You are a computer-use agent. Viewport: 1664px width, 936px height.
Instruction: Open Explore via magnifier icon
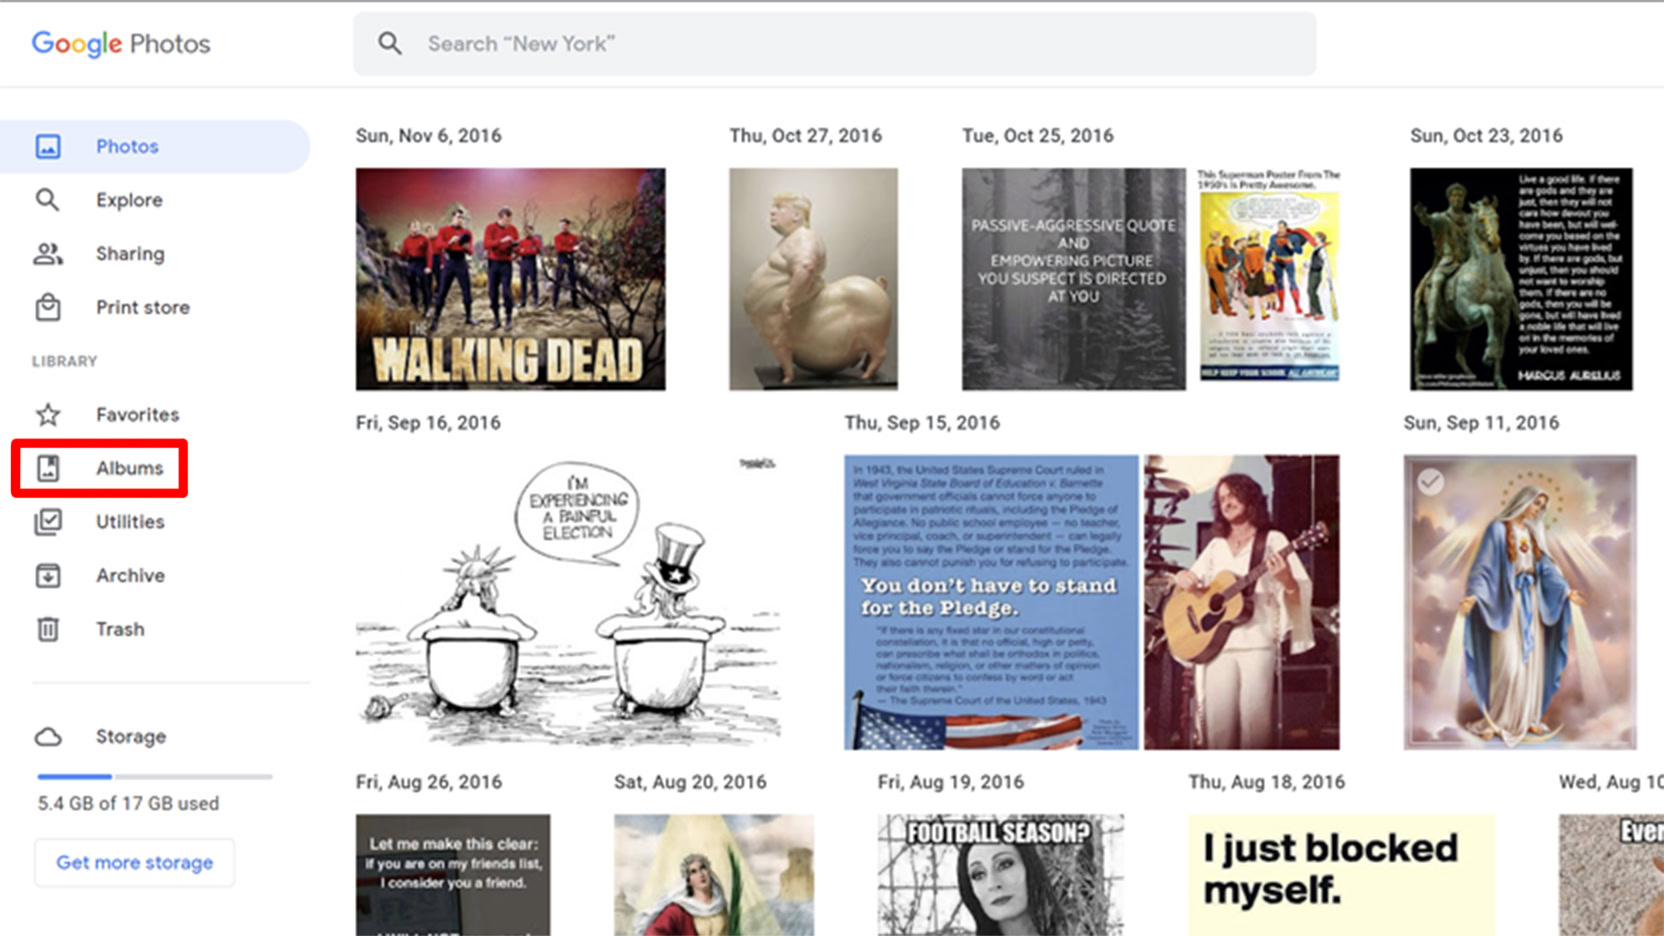[x=47, y=200]
